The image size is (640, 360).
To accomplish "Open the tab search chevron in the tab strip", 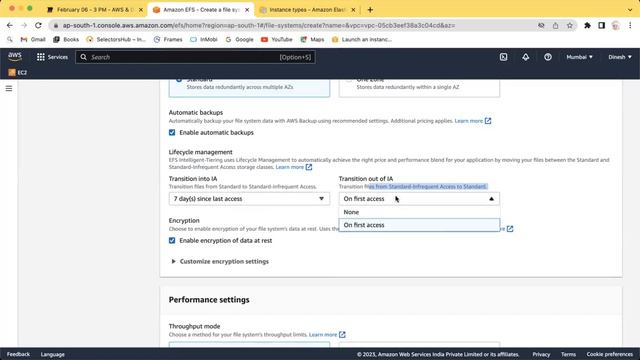I will (x=630, y=9).
